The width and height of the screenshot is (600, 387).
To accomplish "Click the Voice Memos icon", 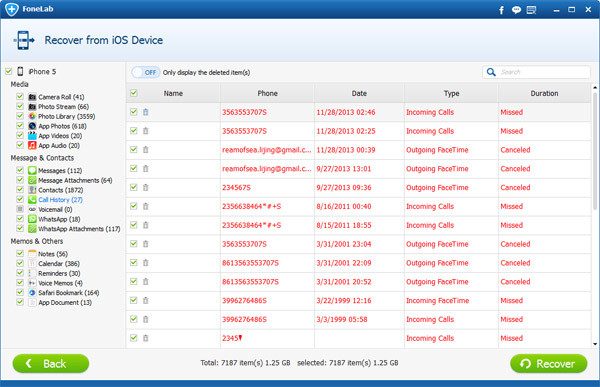I will 32,283.
